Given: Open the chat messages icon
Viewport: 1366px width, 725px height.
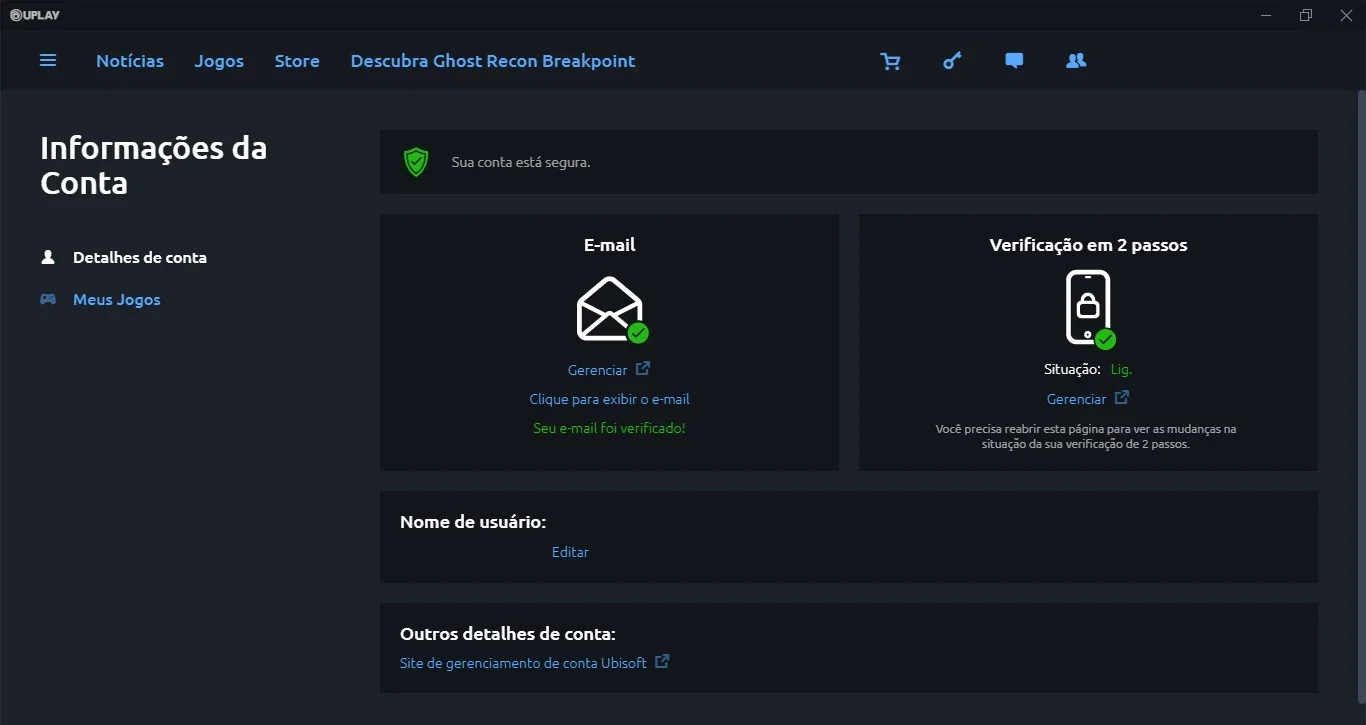Looking at the screenshot, I should pyautogui.click(x=1014, y=61).
